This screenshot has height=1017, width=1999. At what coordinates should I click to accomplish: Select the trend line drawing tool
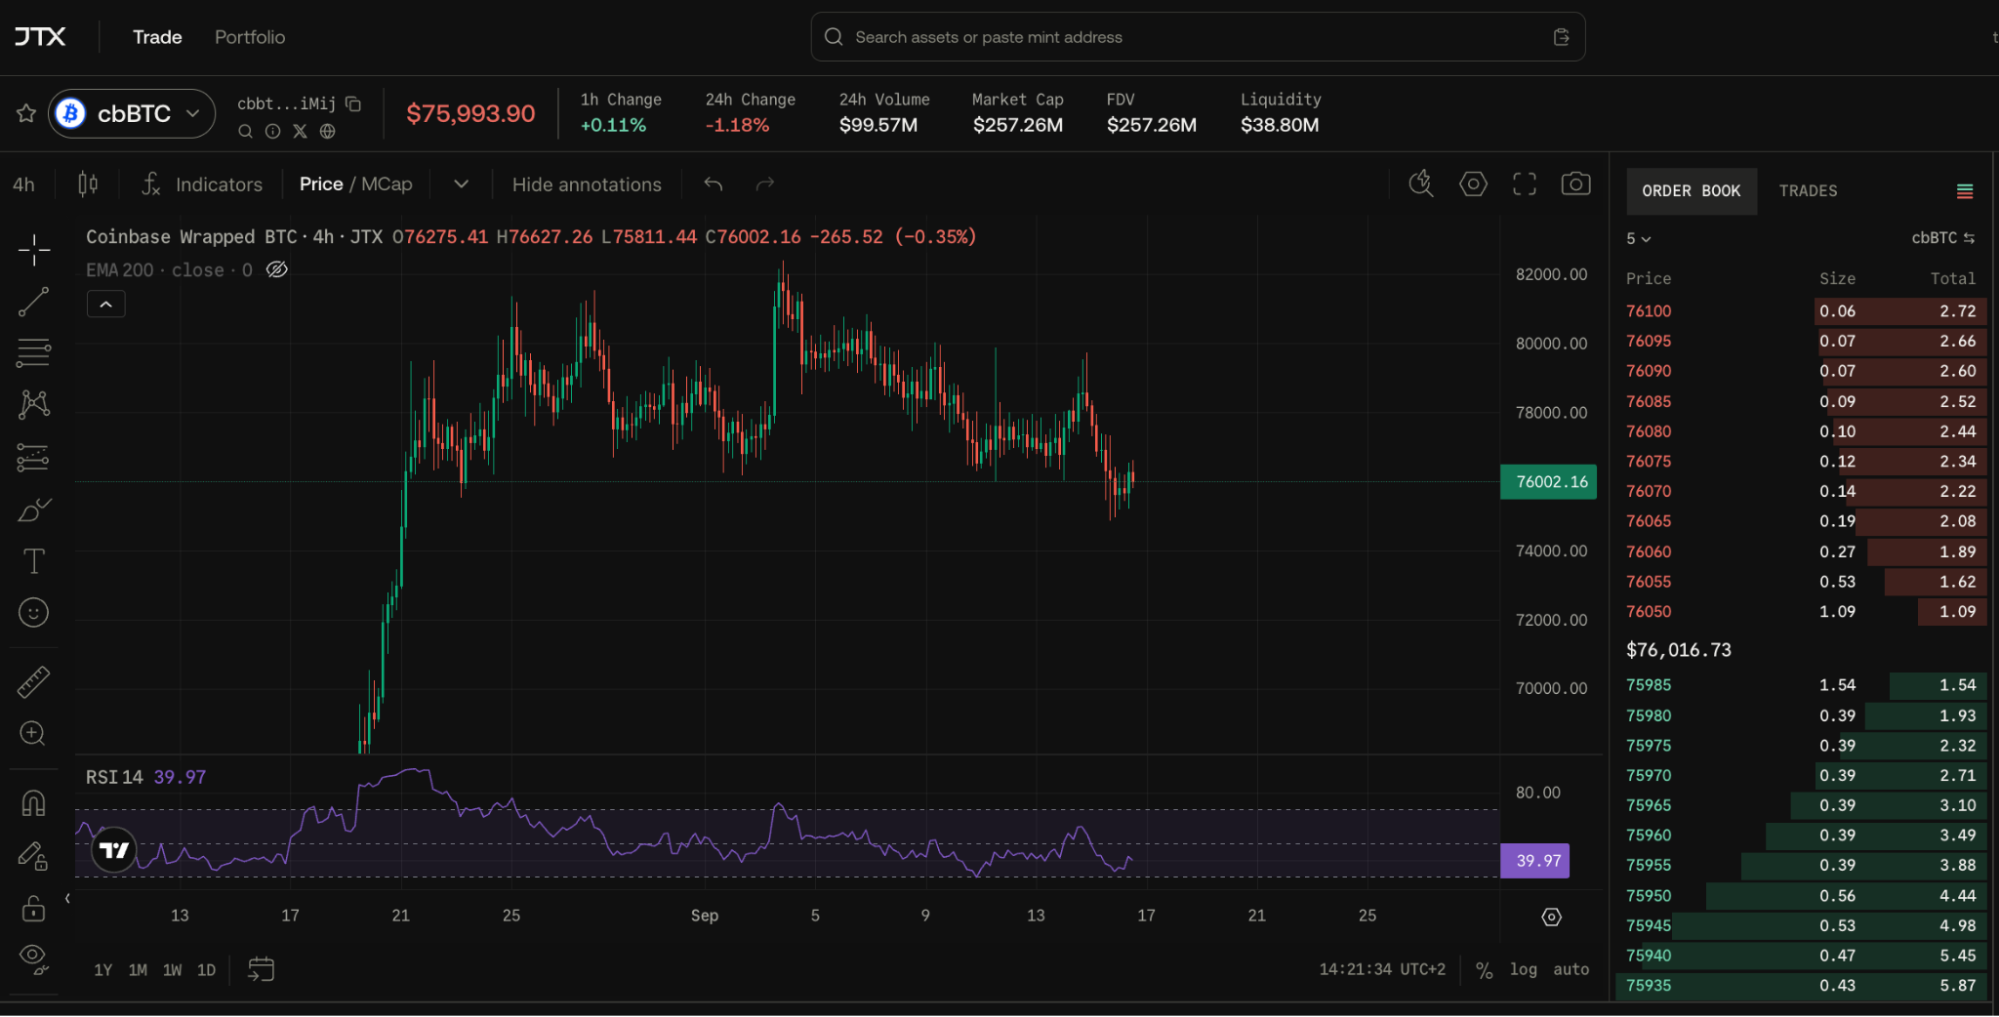click(x=34, y=302)
